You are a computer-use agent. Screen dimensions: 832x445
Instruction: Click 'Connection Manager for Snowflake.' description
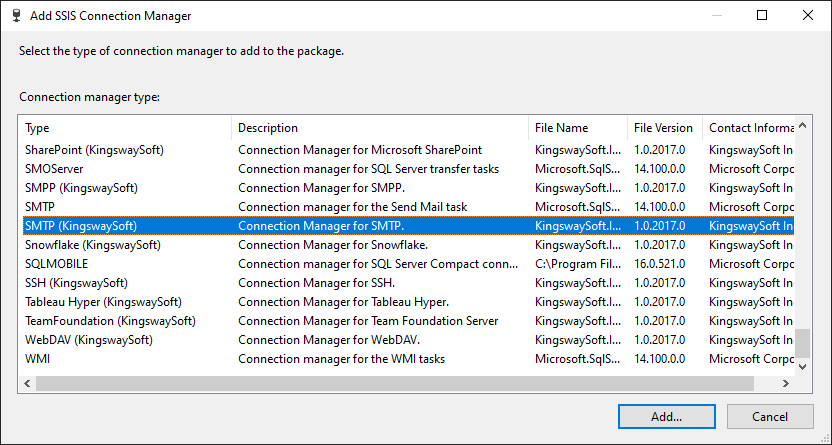pos(333,245)
